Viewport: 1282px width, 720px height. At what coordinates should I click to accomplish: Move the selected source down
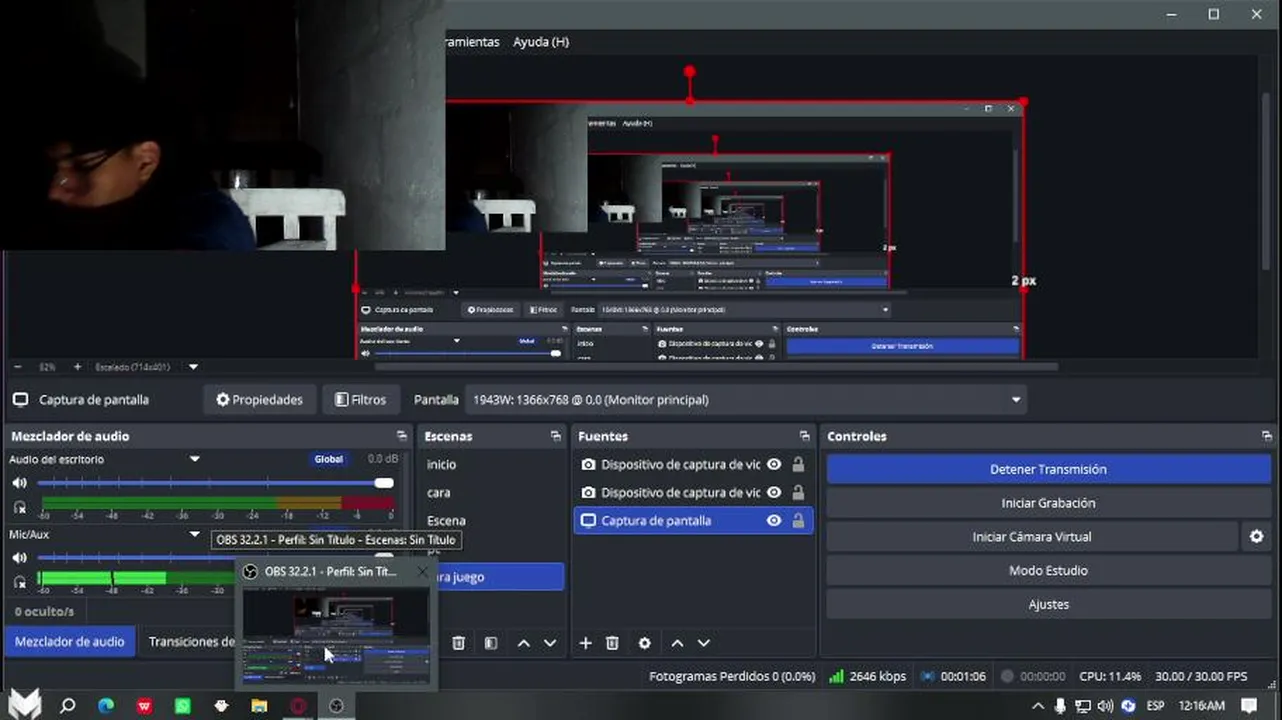point(704,643)
